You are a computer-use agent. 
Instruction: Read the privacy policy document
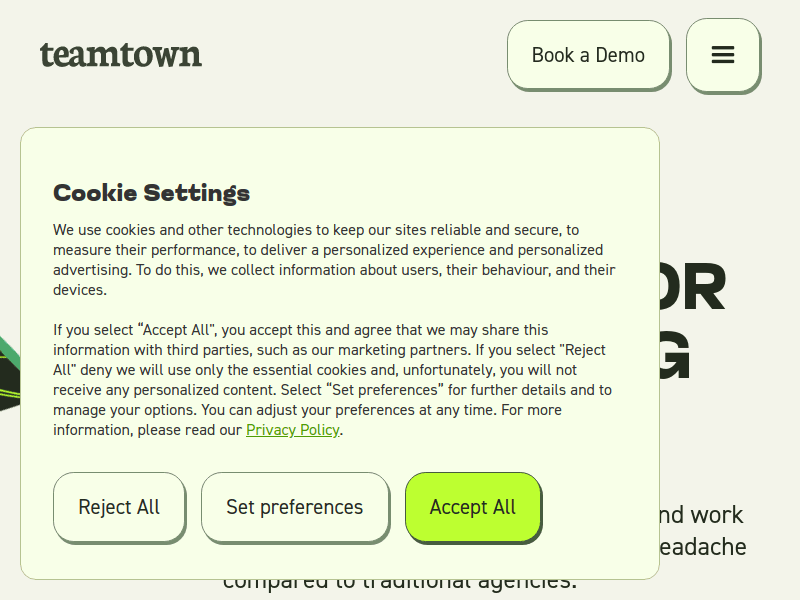click(292, 429)
